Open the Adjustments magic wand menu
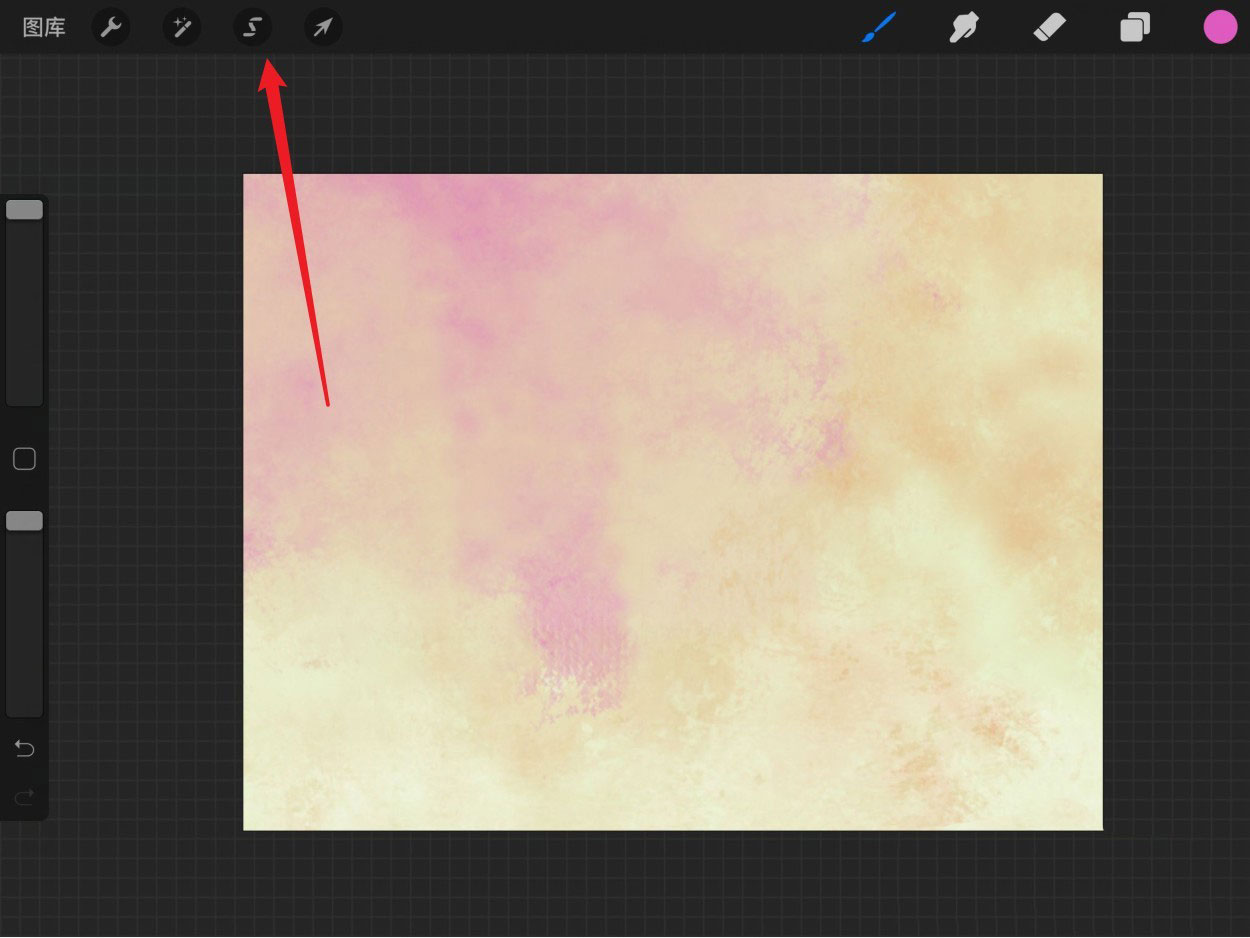The height and width of the screenshot is (938, 1250). 182,28
